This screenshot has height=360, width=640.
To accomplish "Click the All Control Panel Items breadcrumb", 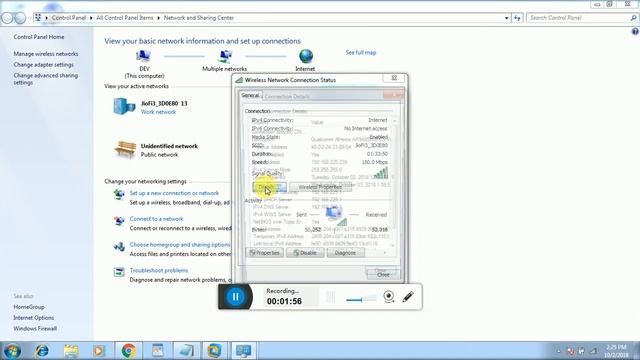I will pos(125,18).
